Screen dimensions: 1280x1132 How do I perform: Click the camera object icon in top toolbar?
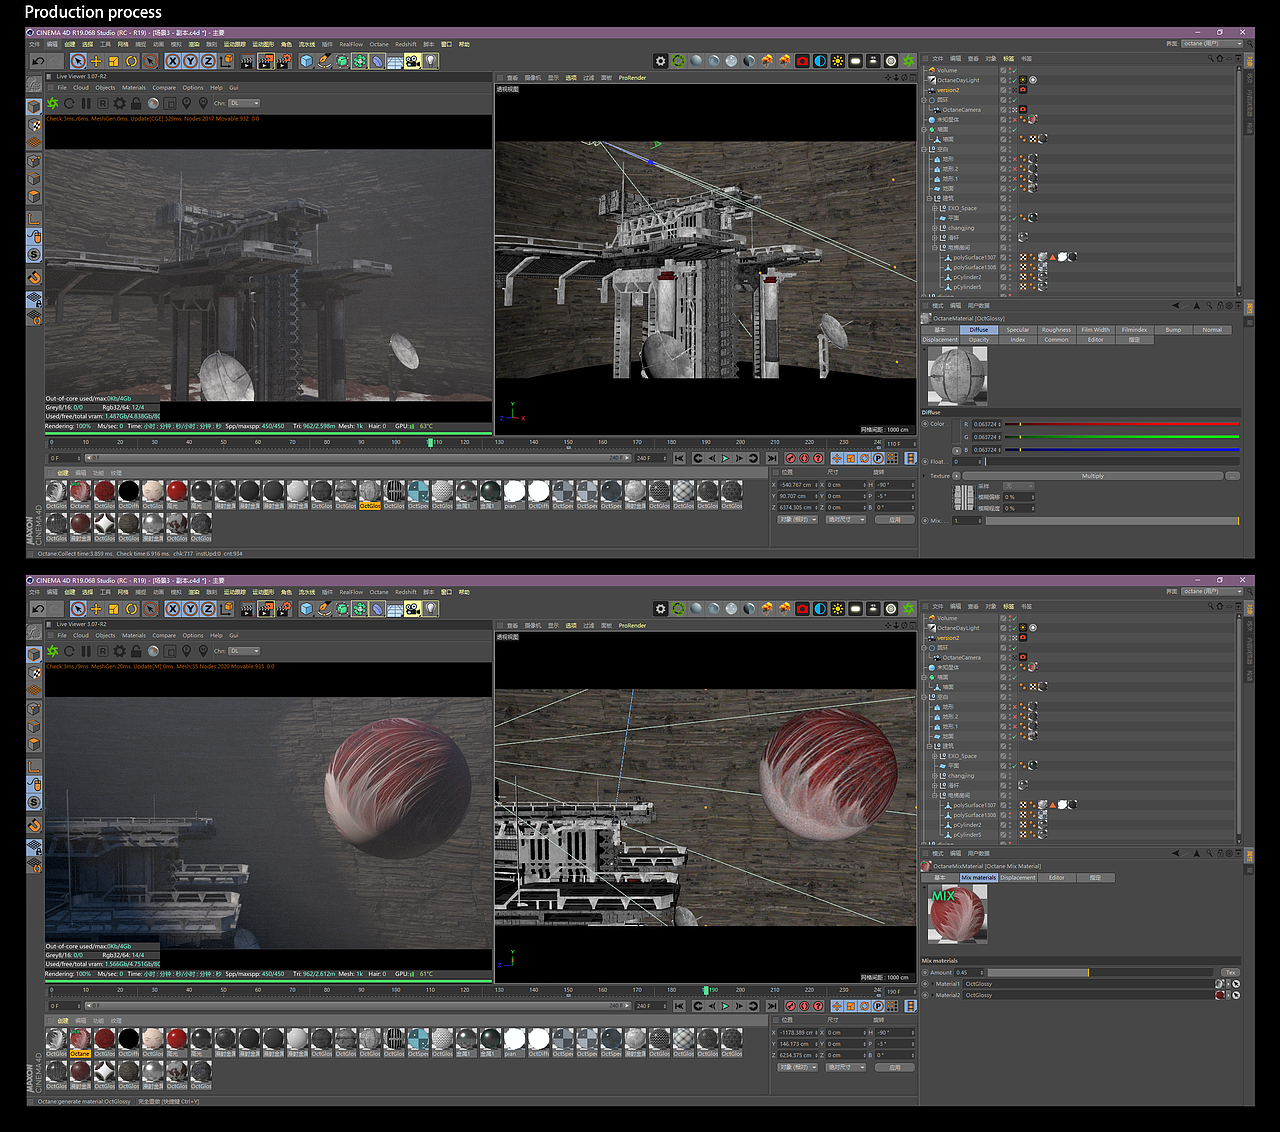(x=412, y=61)
